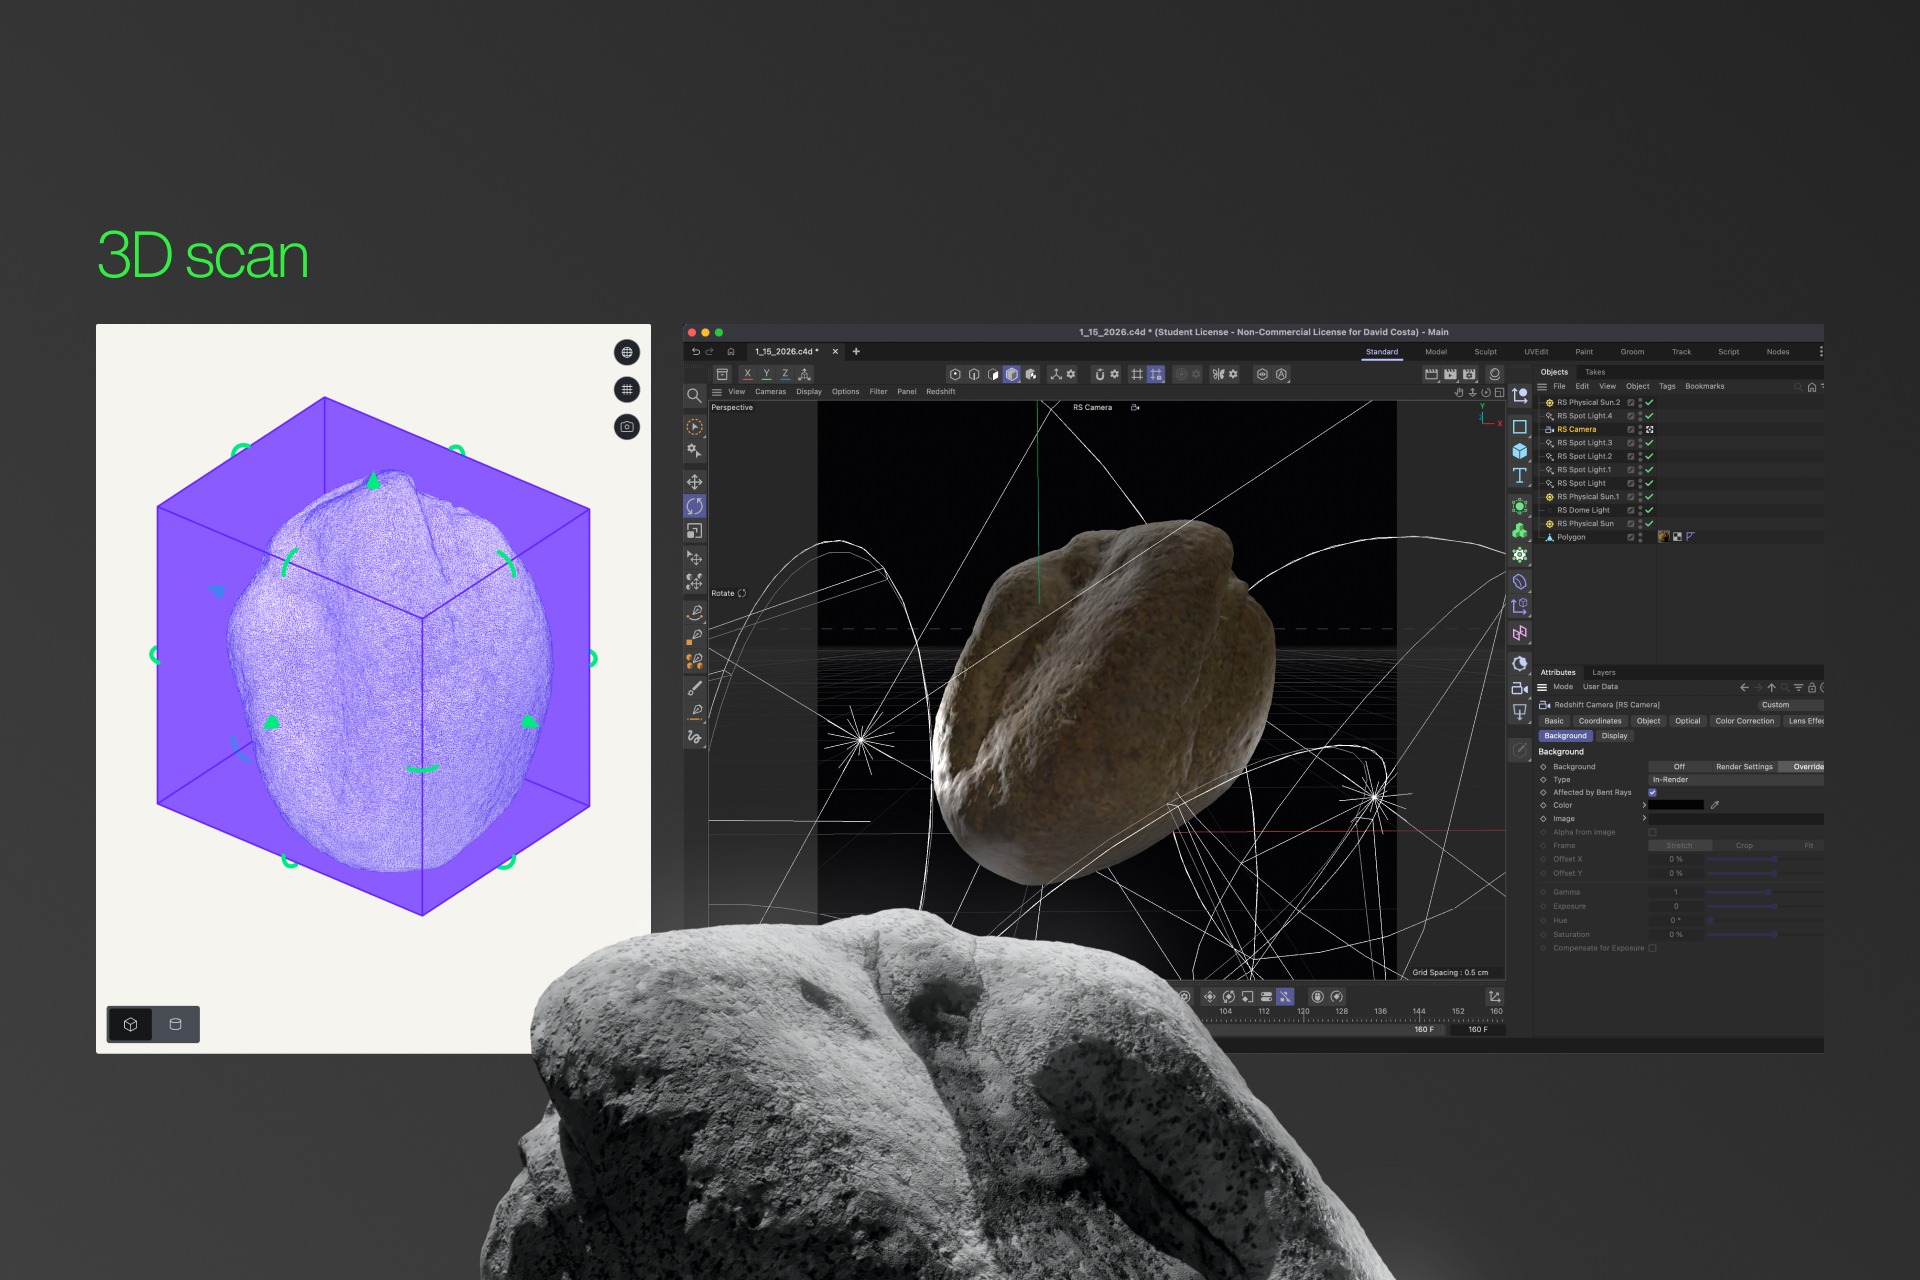Go back in Attributes manager history

pos(1744,688)
